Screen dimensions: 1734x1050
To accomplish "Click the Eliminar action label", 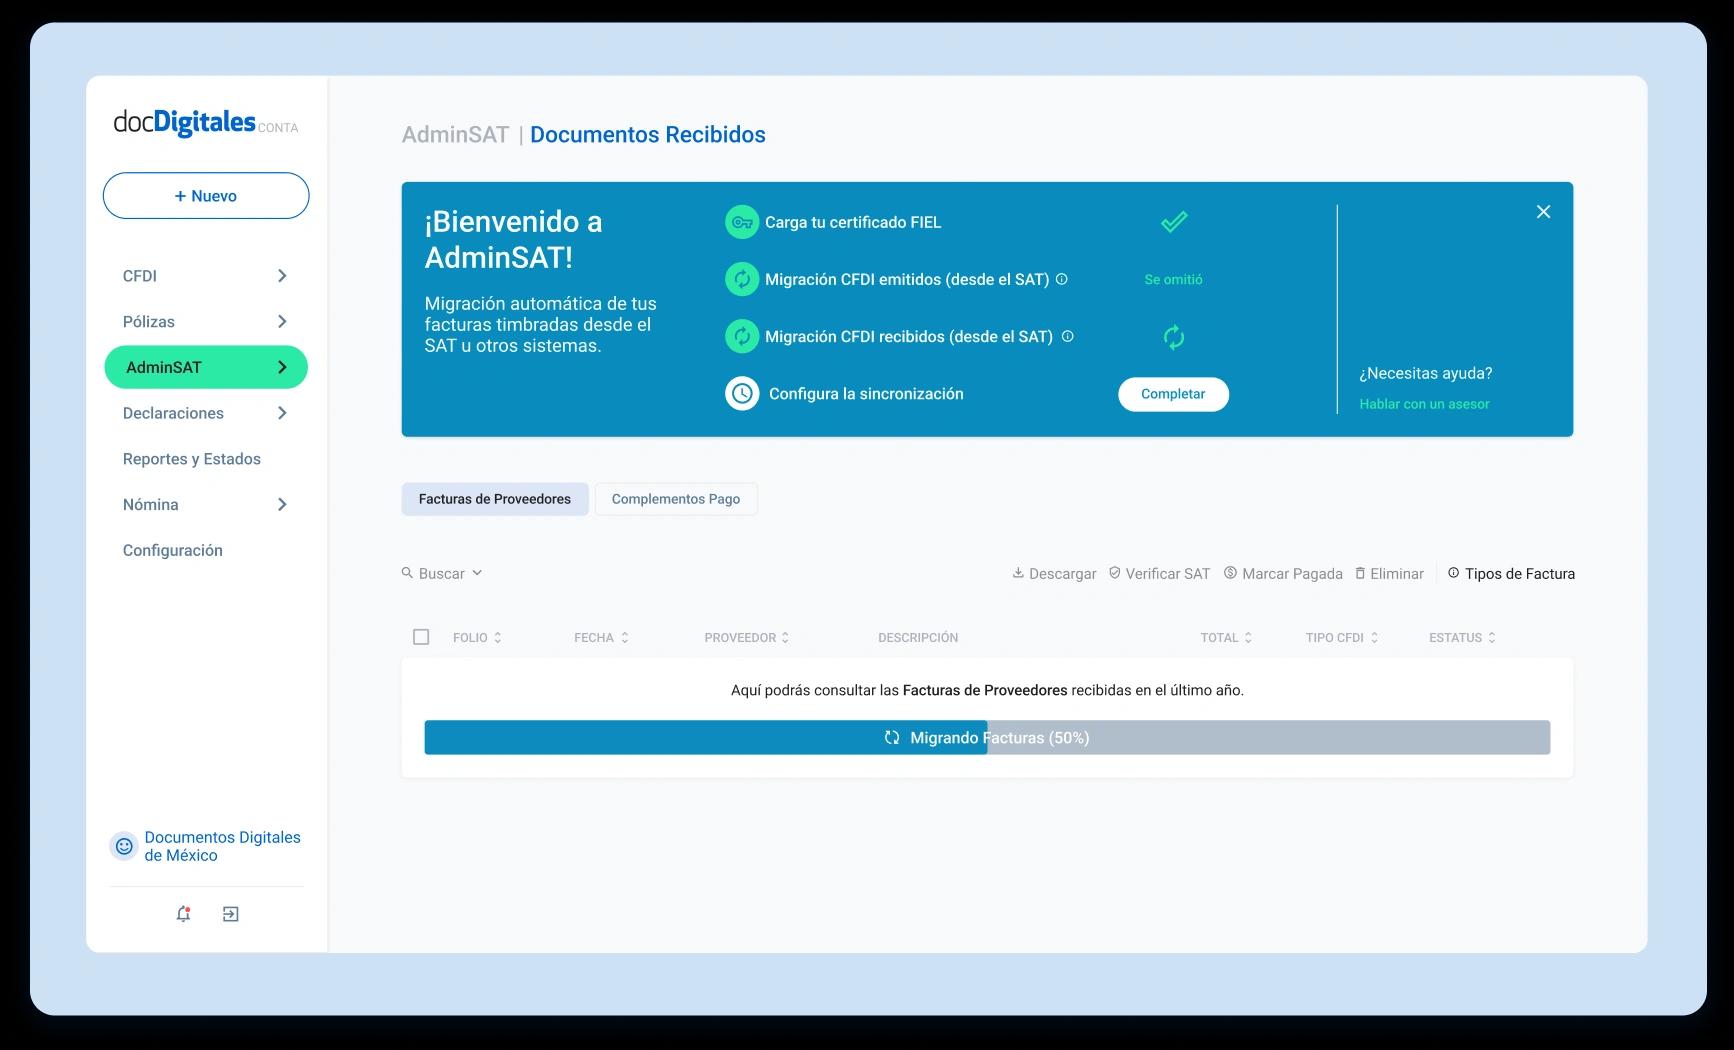I will (1397, 574).
